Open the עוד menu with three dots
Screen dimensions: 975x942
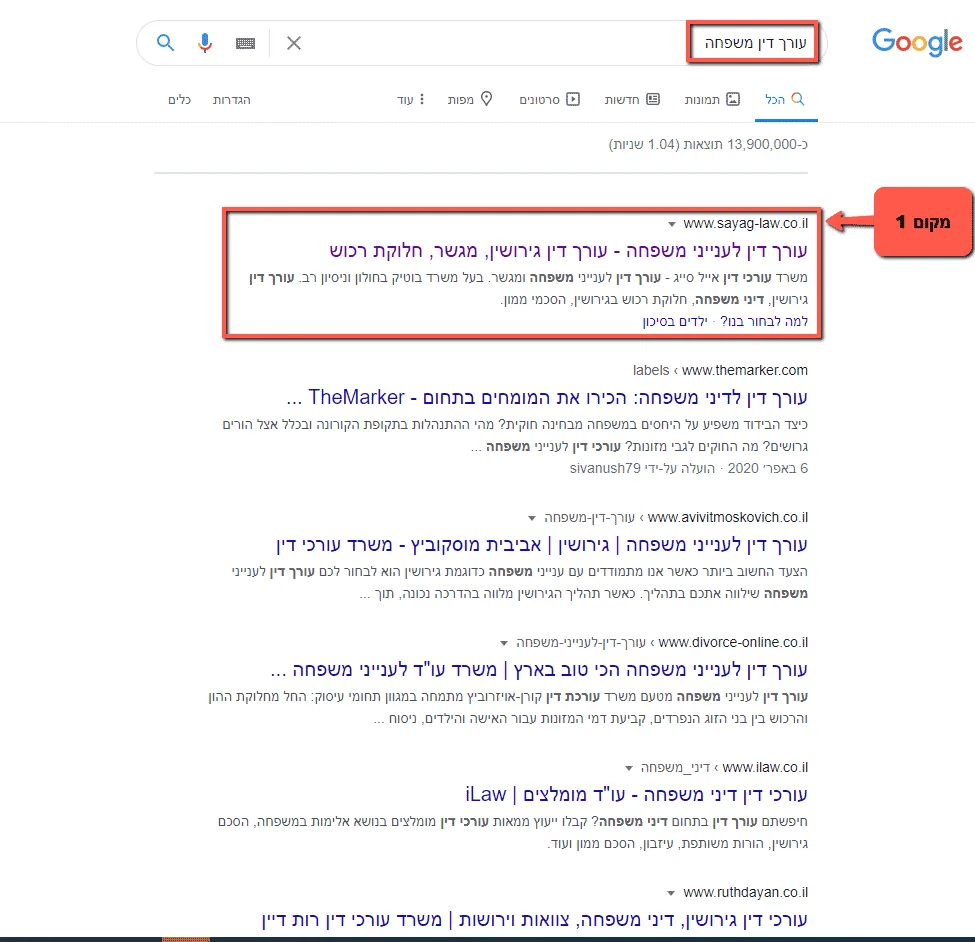(x=410, y=99)
